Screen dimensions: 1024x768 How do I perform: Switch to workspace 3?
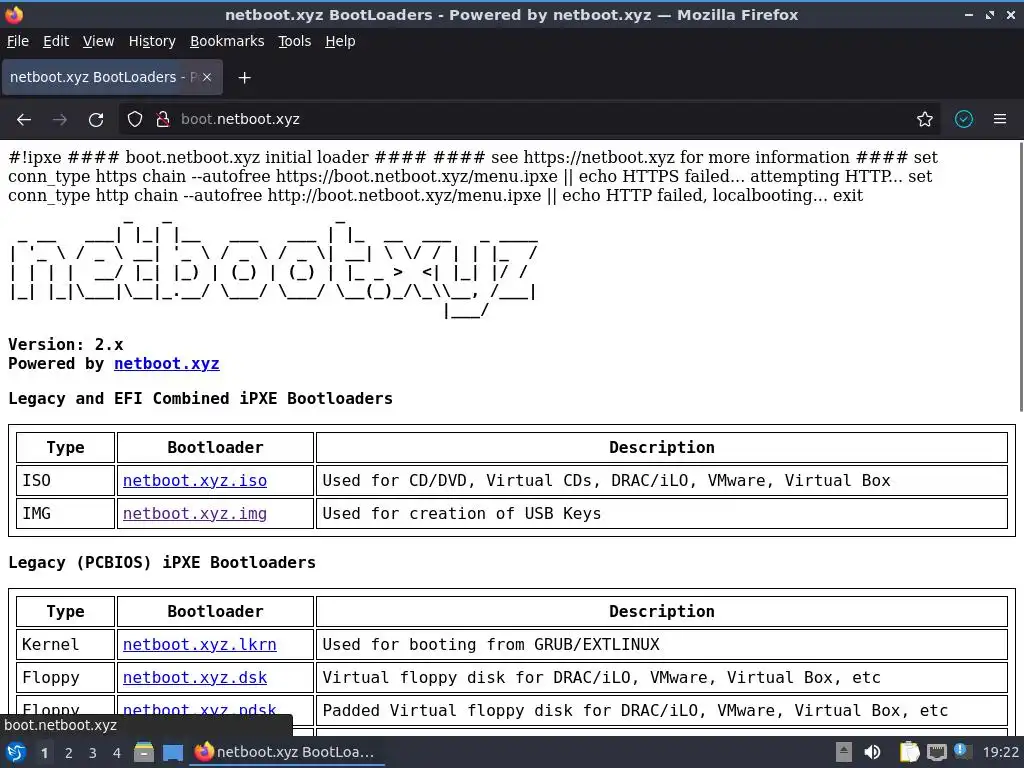click(93, 753)
